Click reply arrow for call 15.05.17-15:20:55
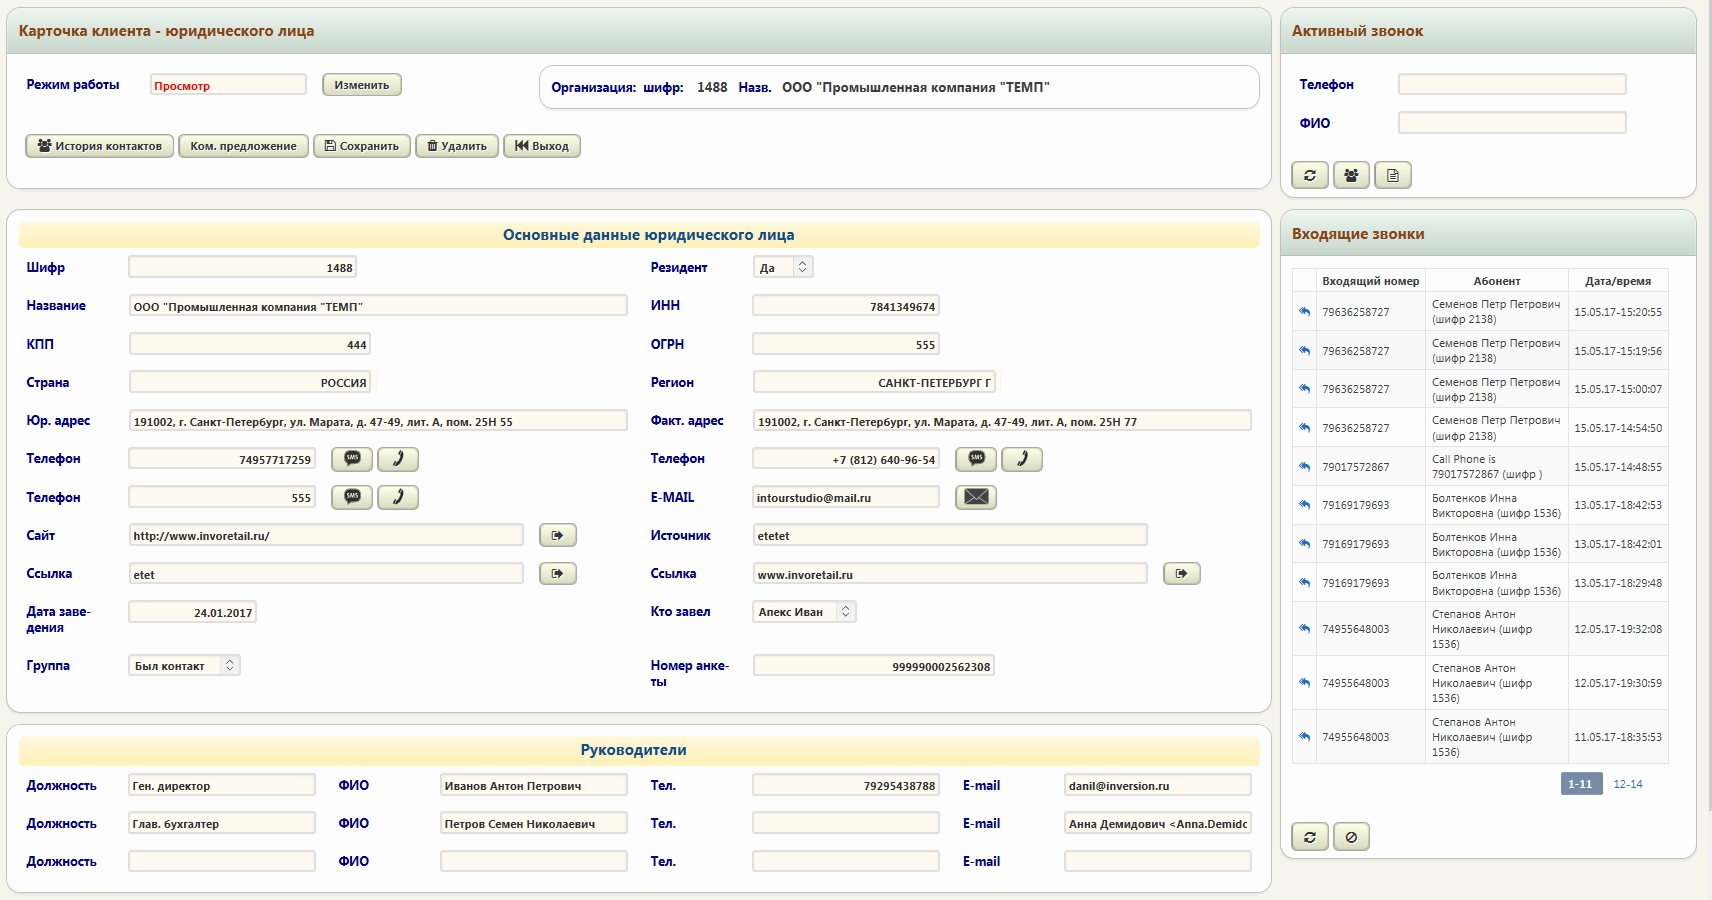The width and height of the screenshot is (1712, 900). pyautogui.click(x=1304, y=312)
